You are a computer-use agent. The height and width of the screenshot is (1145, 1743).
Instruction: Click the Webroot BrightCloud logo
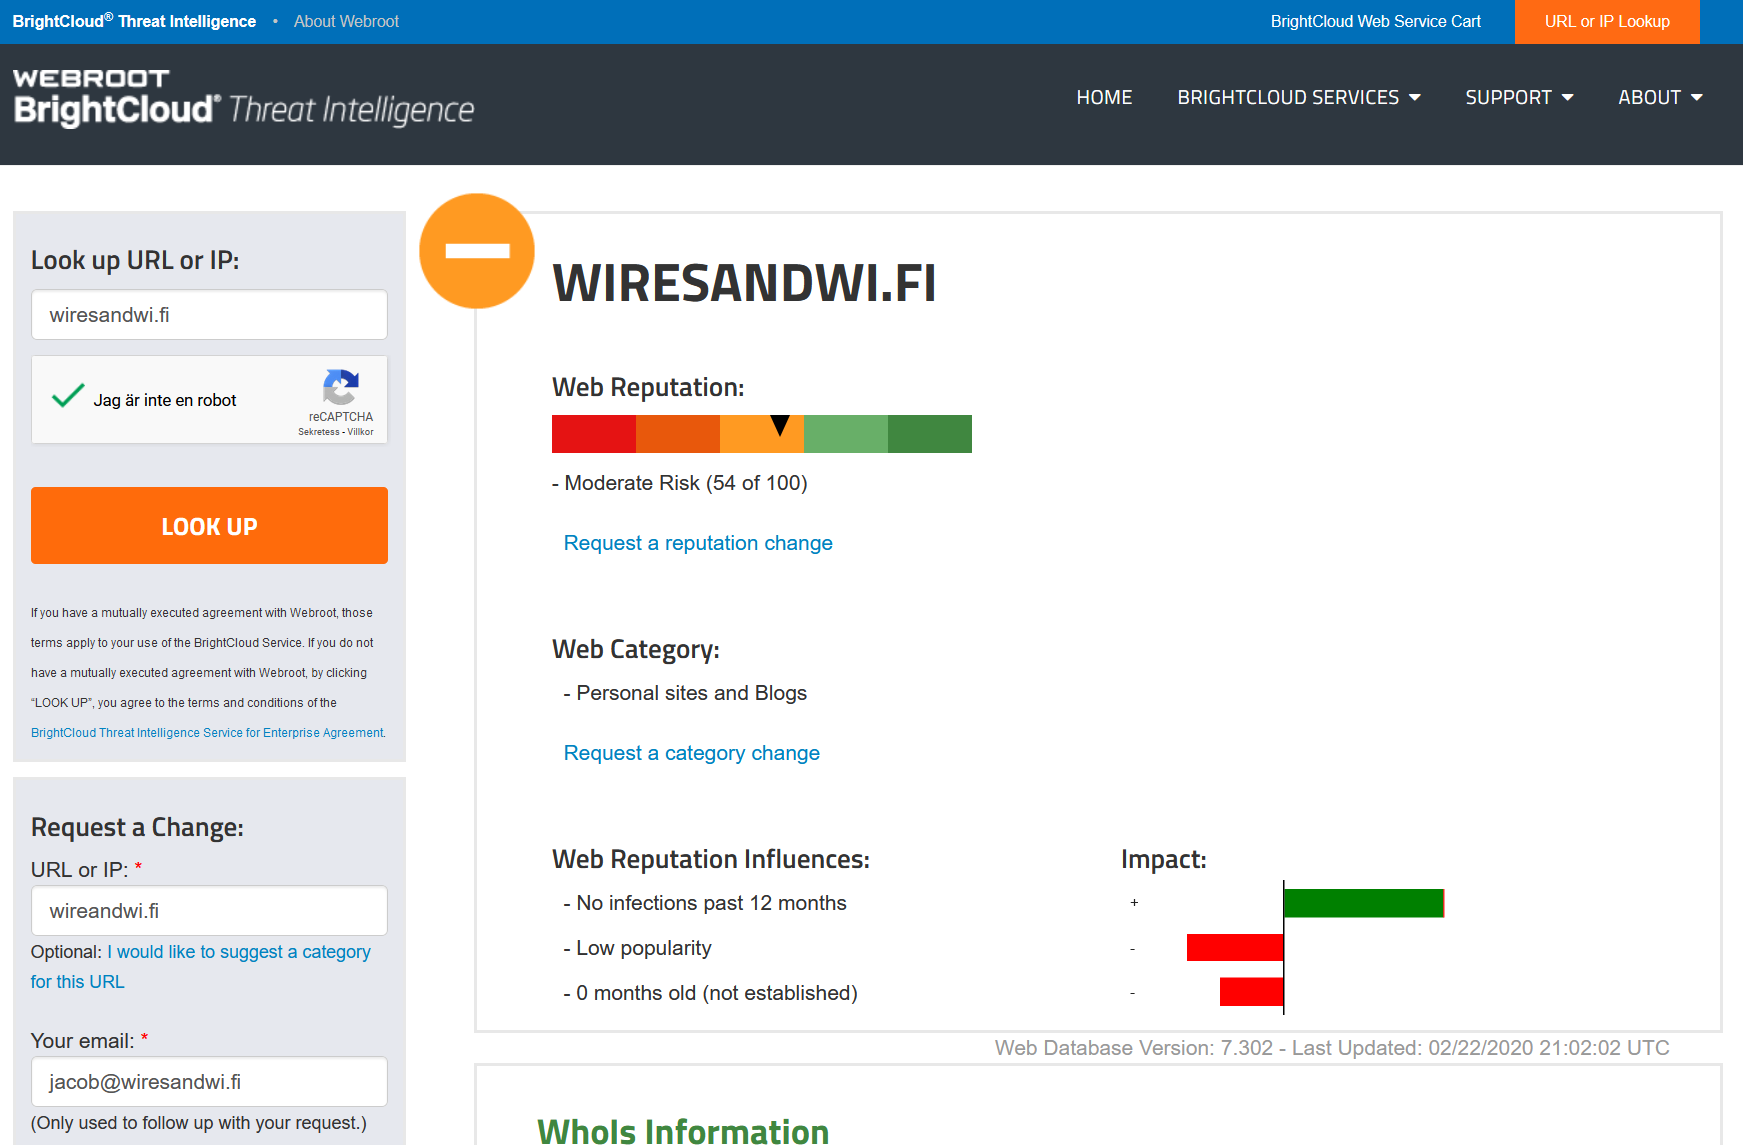click(x=242, y=98)
